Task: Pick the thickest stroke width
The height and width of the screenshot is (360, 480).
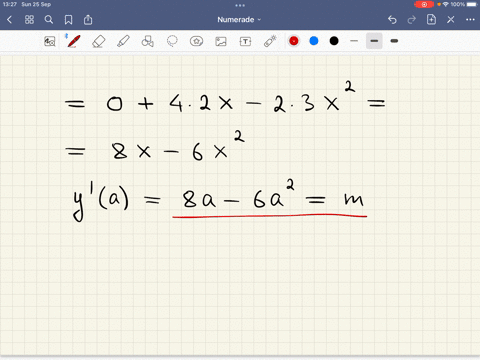Action: 394,41
